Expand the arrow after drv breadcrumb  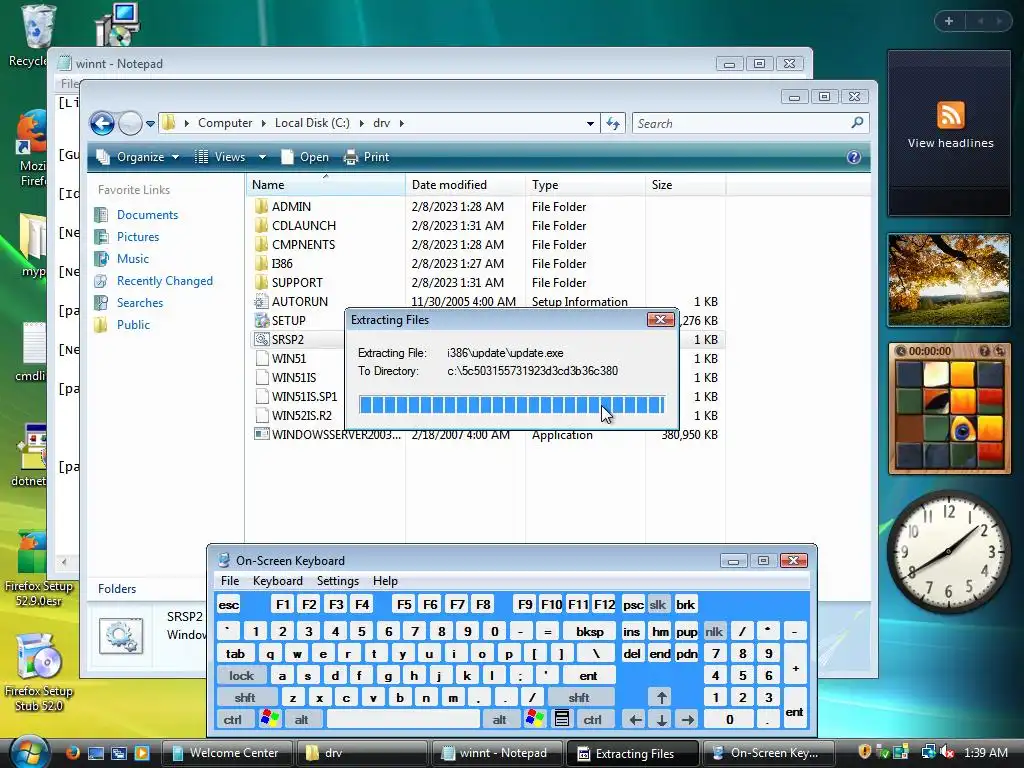coord(401,123)
